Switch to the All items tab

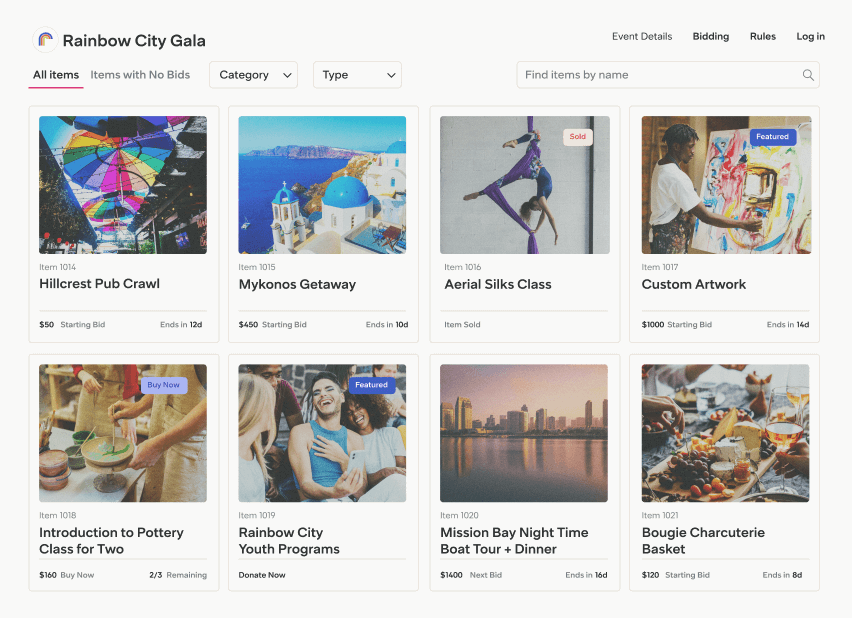tap(56, 75)
